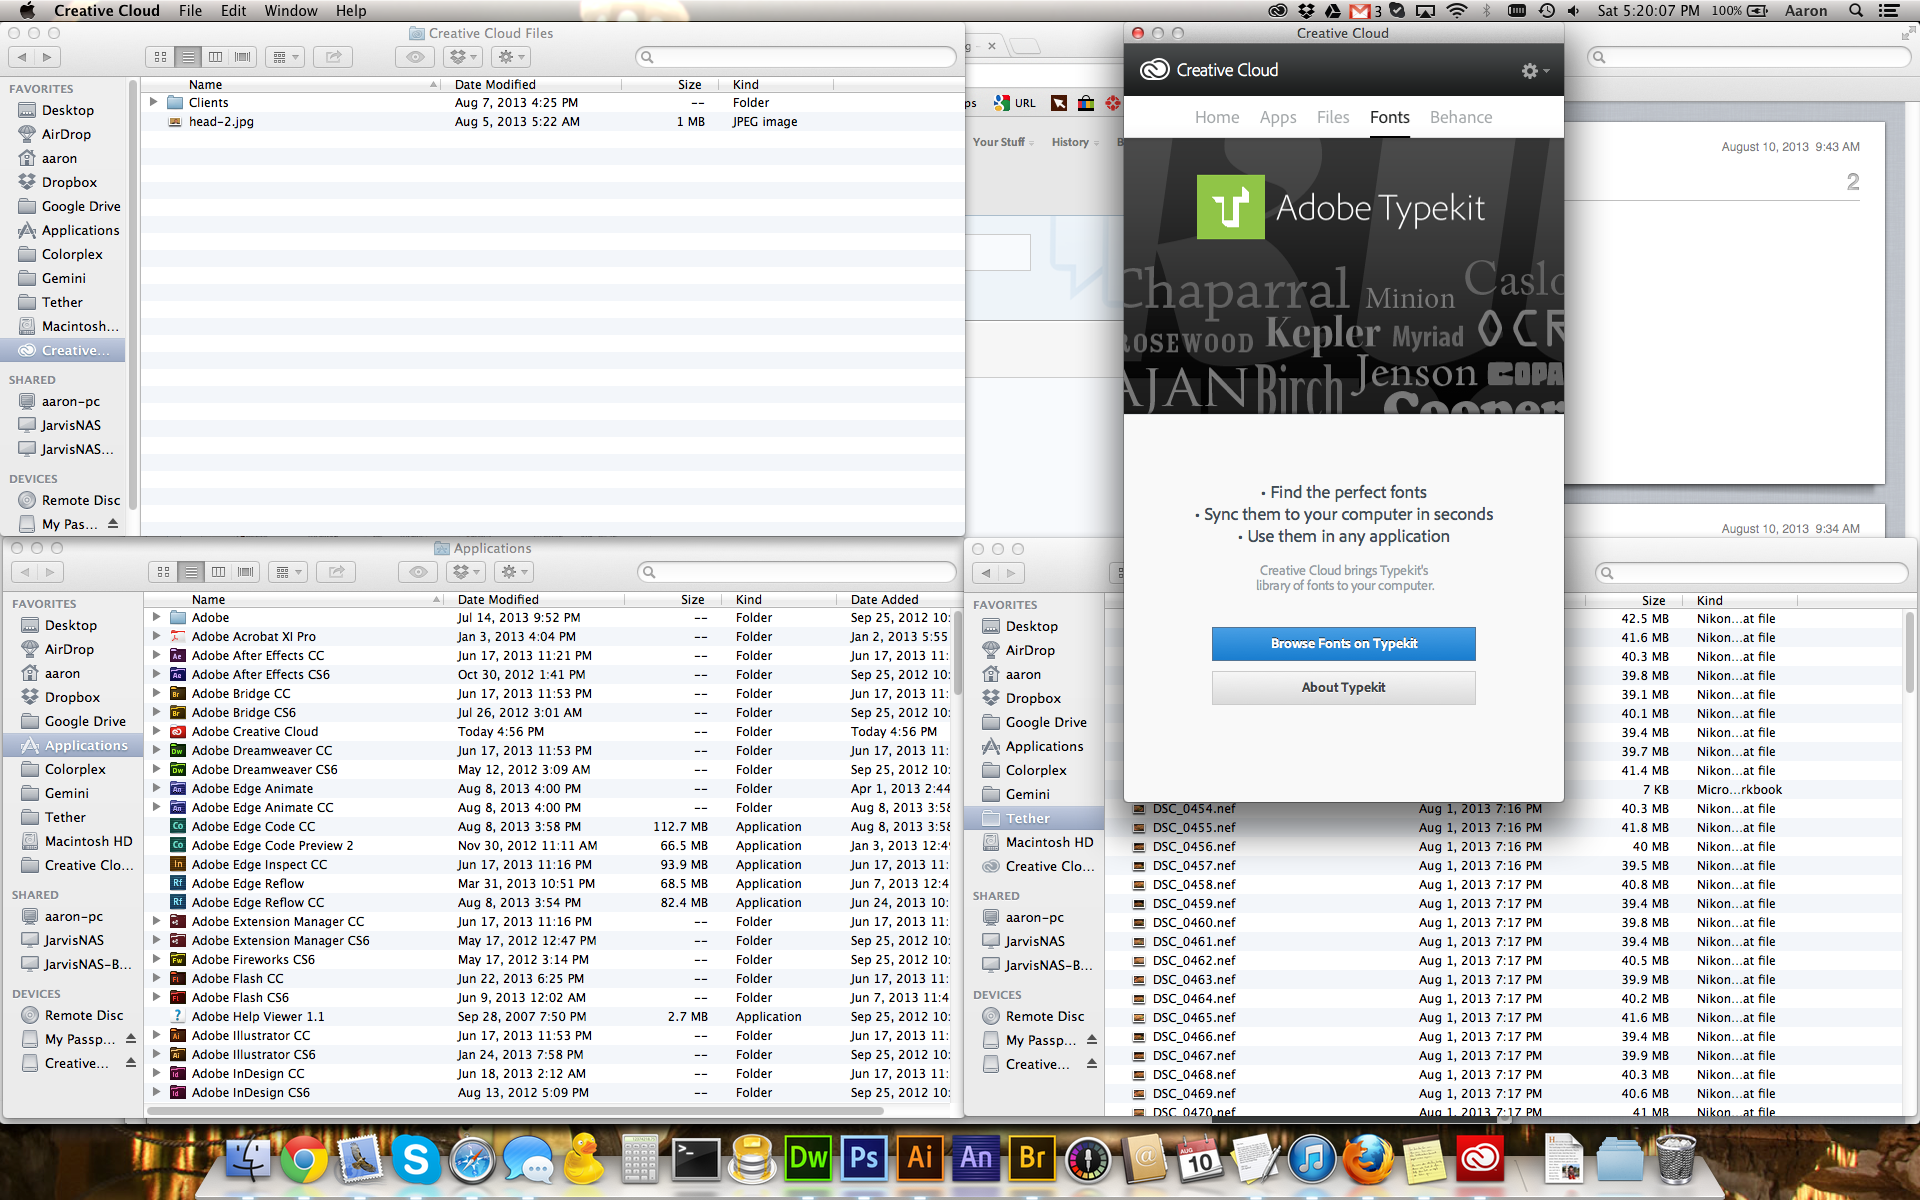
Task: Switch Applications window to icon view
Action: click(x=163, y=572)
